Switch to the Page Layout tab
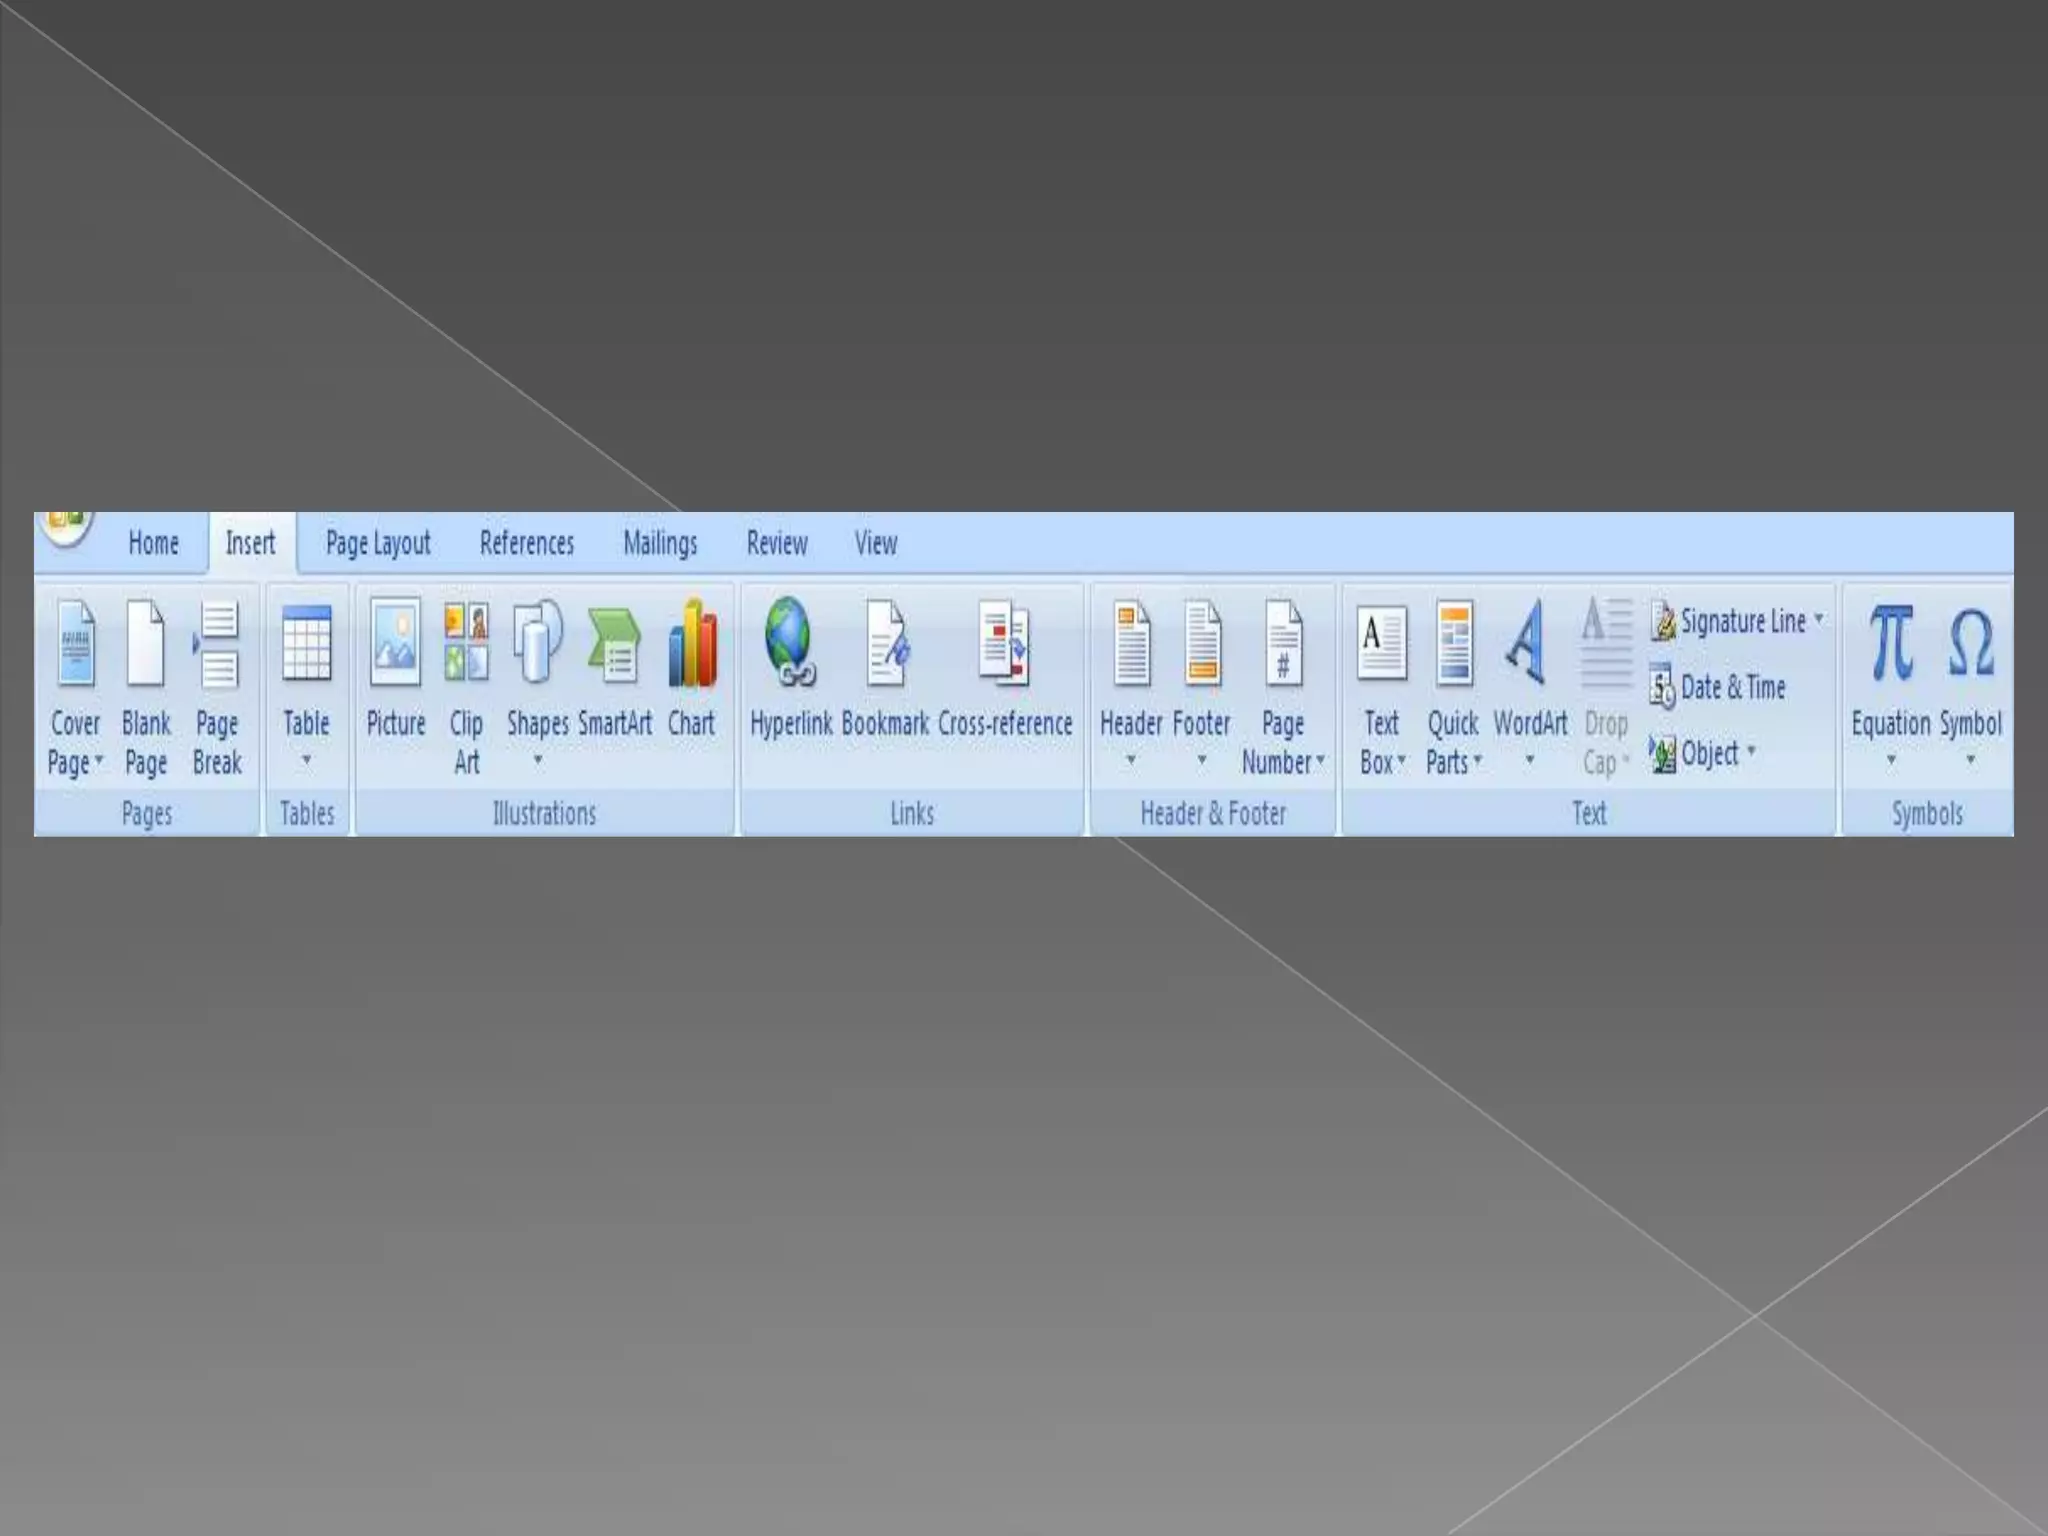The height and width of the screenshot is (1536, 2048). (x=378, y=544)
